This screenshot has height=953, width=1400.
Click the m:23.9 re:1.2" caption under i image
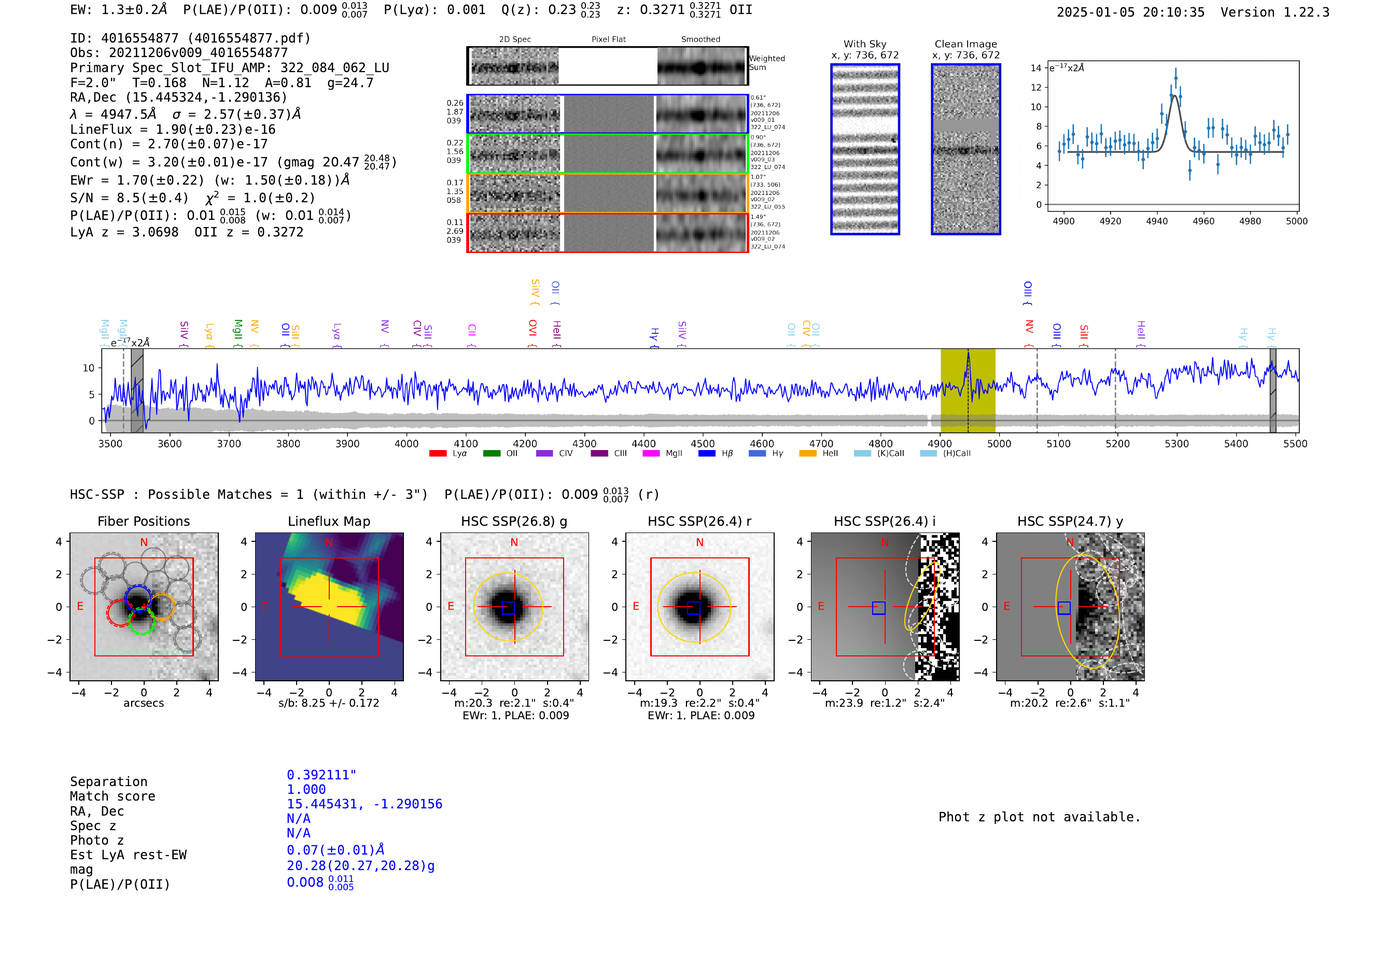click(x=884, y=703)
